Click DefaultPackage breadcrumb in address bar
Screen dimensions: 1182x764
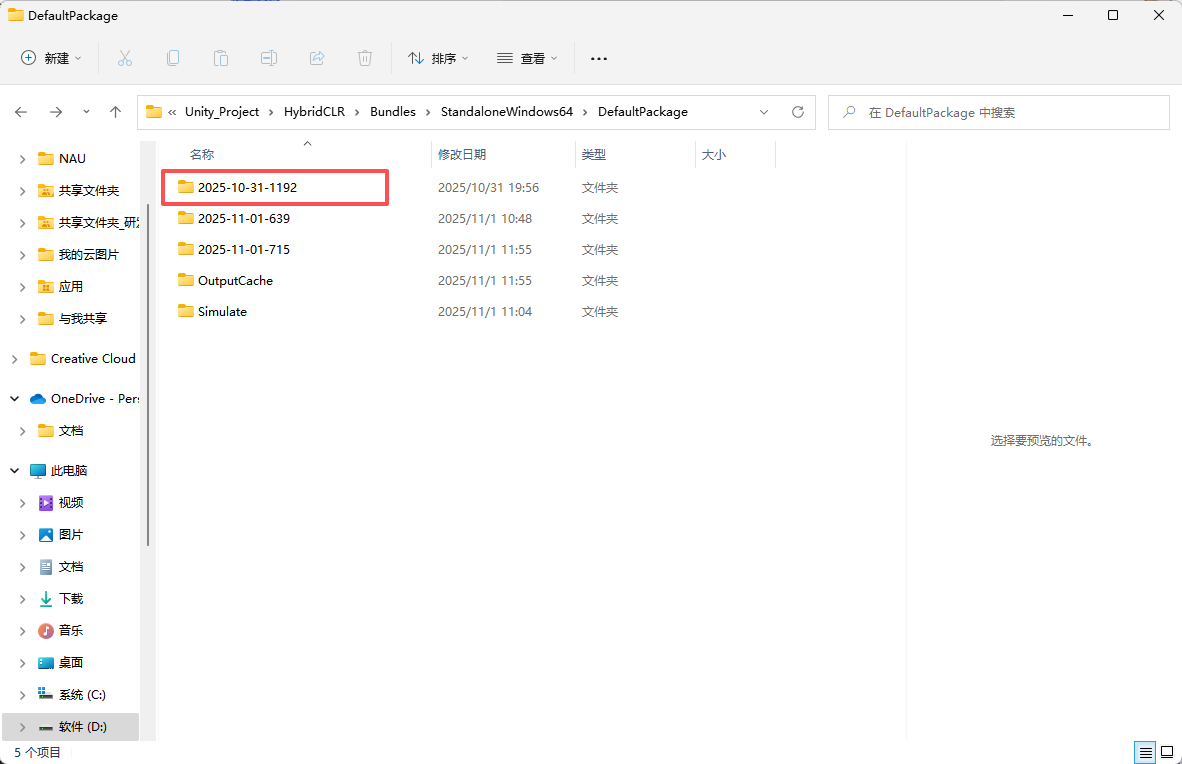[643, 112]
